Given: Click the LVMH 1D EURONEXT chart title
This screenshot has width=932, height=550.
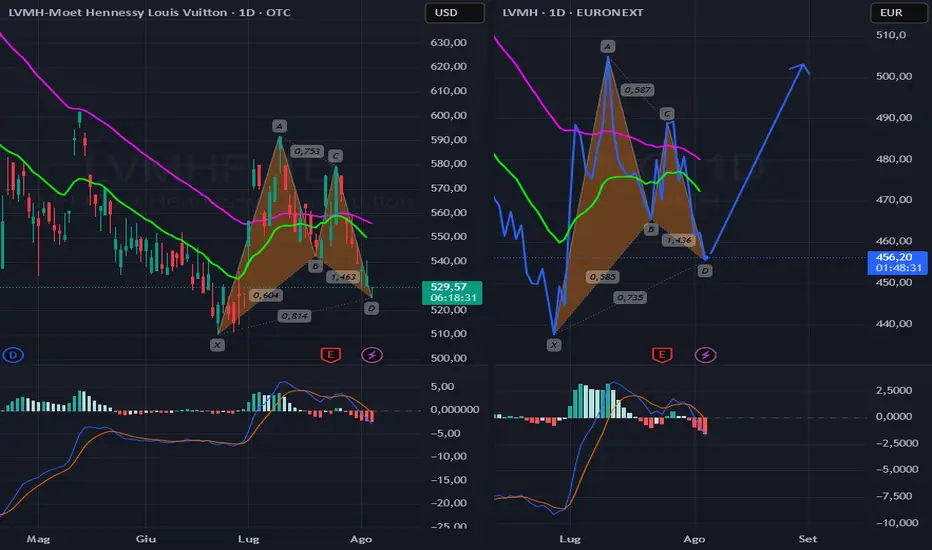Looking at the screenshot, I should click(x=573, y=12).
